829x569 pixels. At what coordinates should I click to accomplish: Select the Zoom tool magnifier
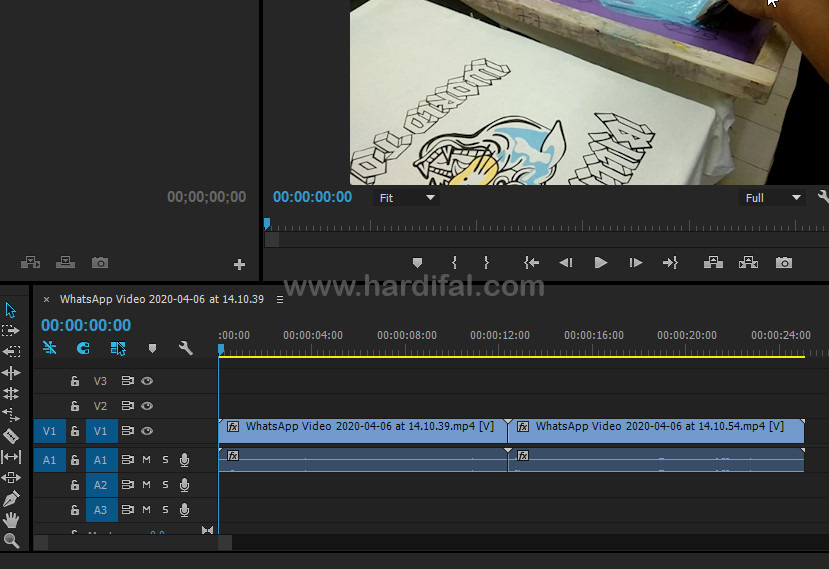(11, 540)
